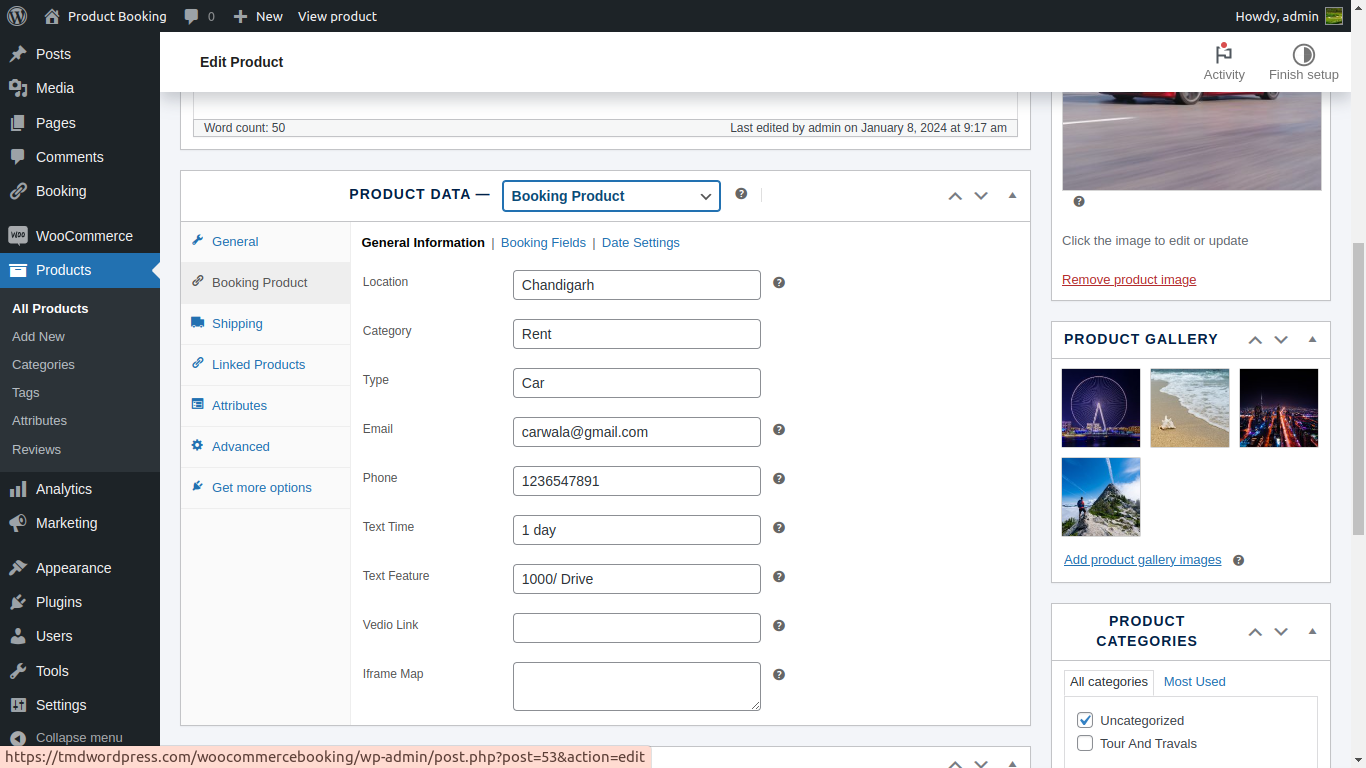The height and width of the screenshot is (768, 1366).
Task: Click the help icon next to Location field
Action: [x=779, y=283]
